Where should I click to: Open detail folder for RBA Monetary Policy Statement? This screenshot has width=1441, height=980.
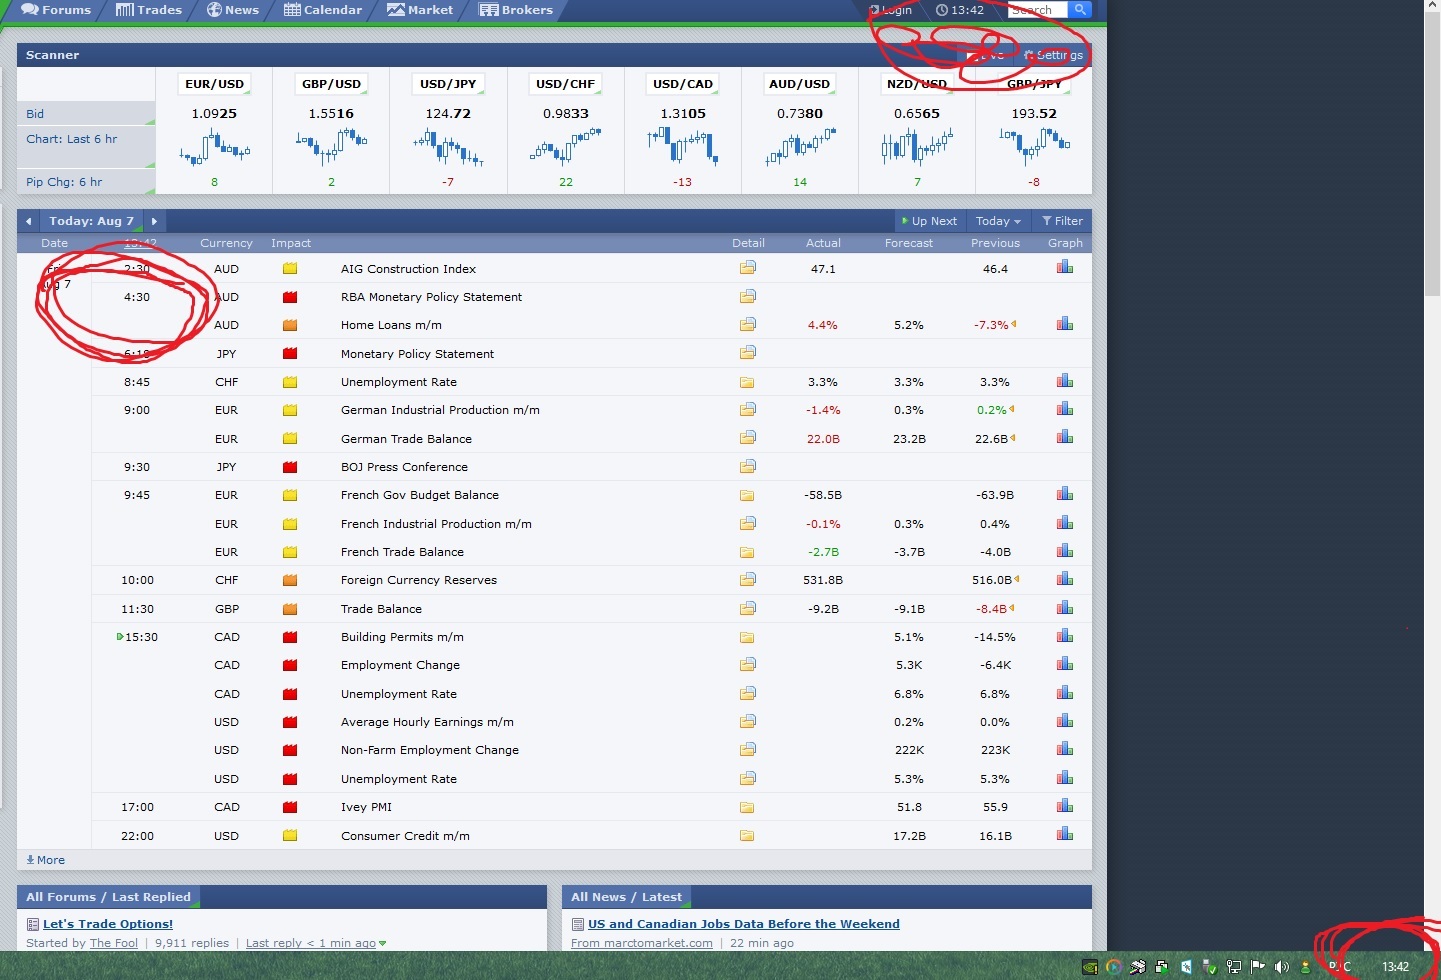747,296
